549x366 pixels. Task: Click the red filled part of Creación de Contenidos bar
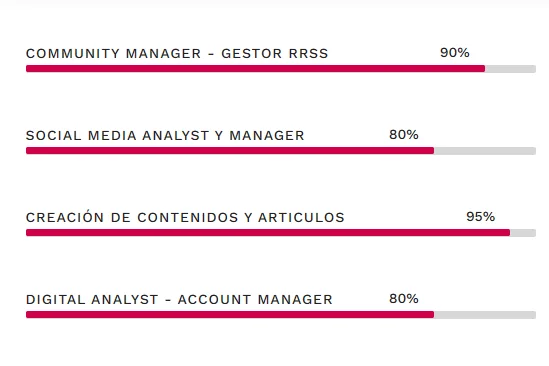268,233
